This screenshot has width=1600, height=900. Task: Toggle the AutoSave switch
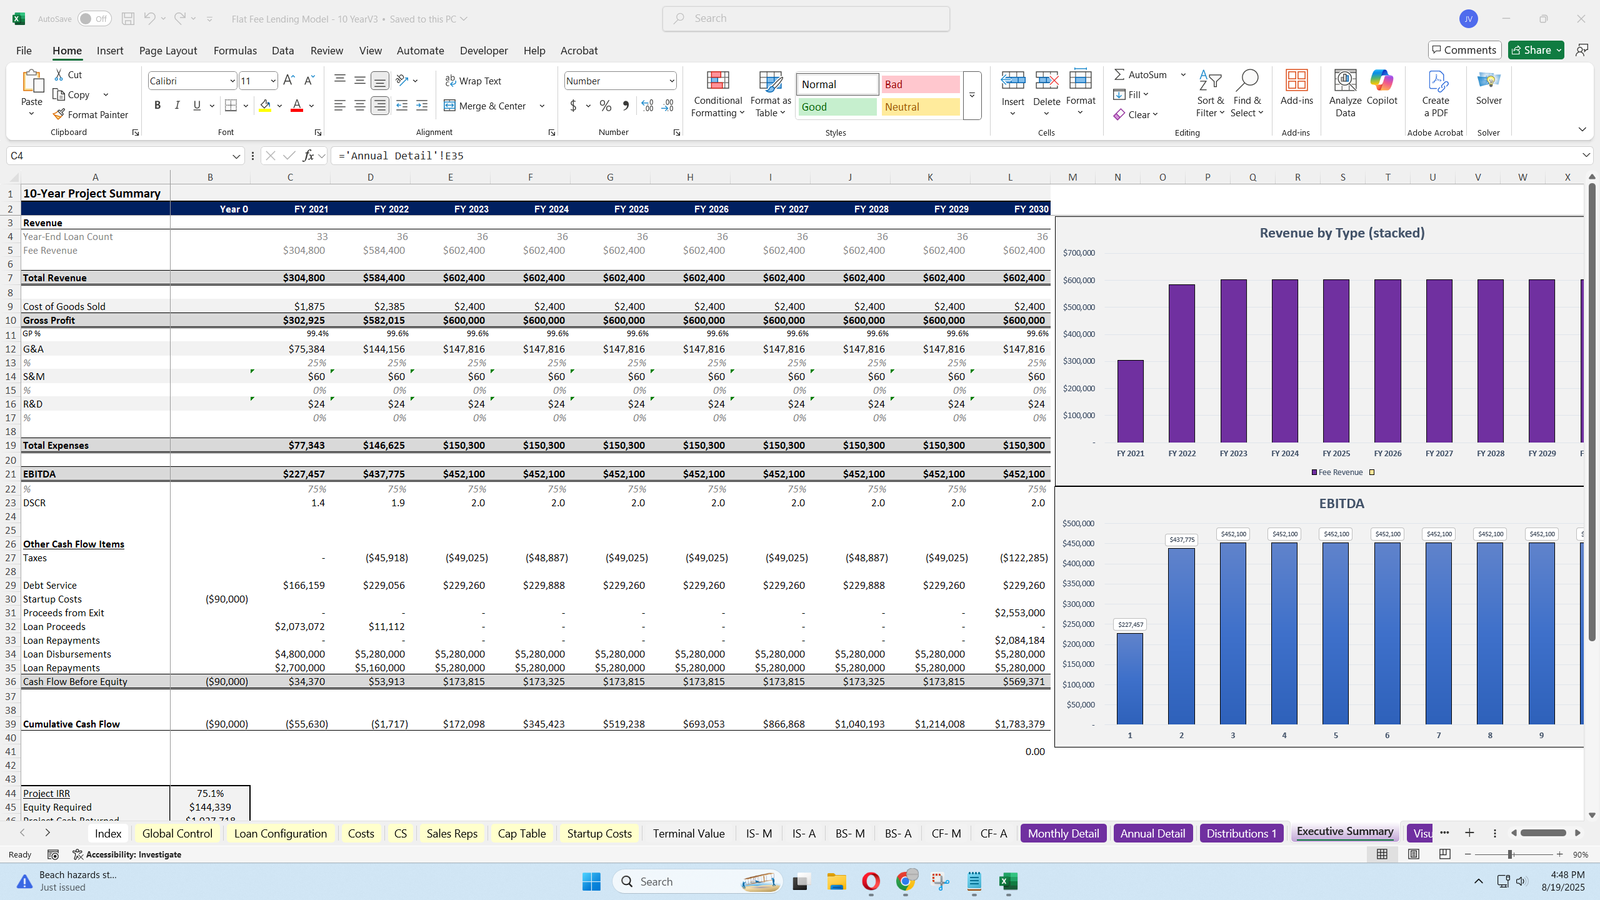click(94, 19)
